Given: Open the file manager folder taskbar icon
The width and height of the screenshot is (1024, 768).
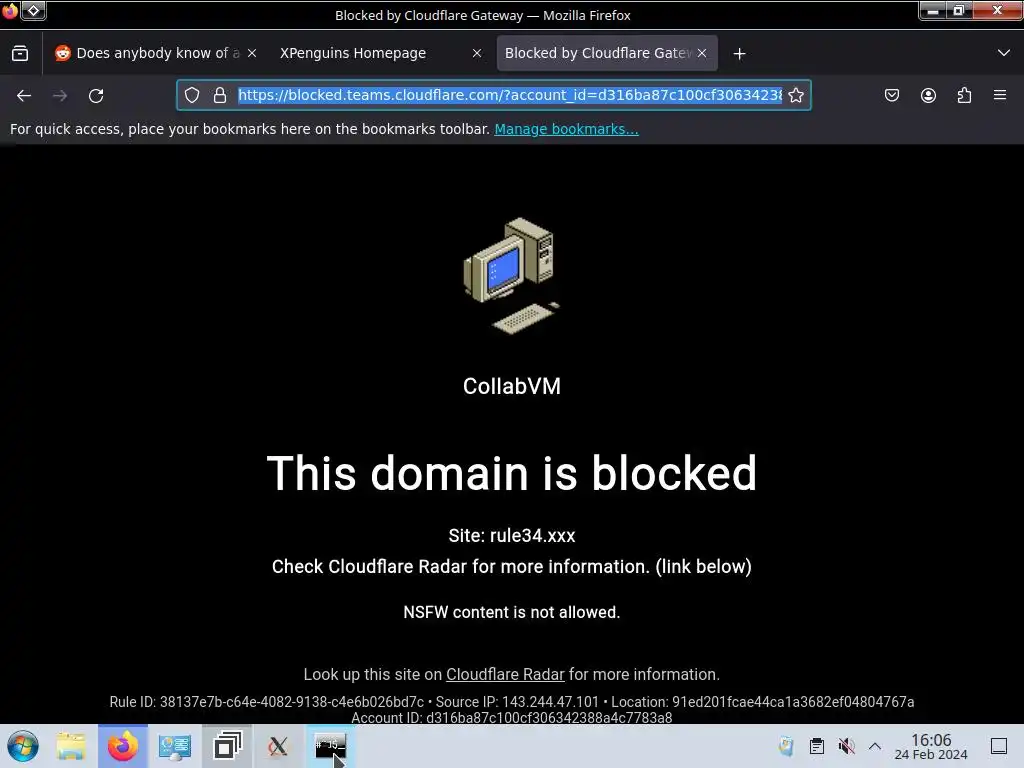Looking at the screenshot, I should [x=71, y=746].
